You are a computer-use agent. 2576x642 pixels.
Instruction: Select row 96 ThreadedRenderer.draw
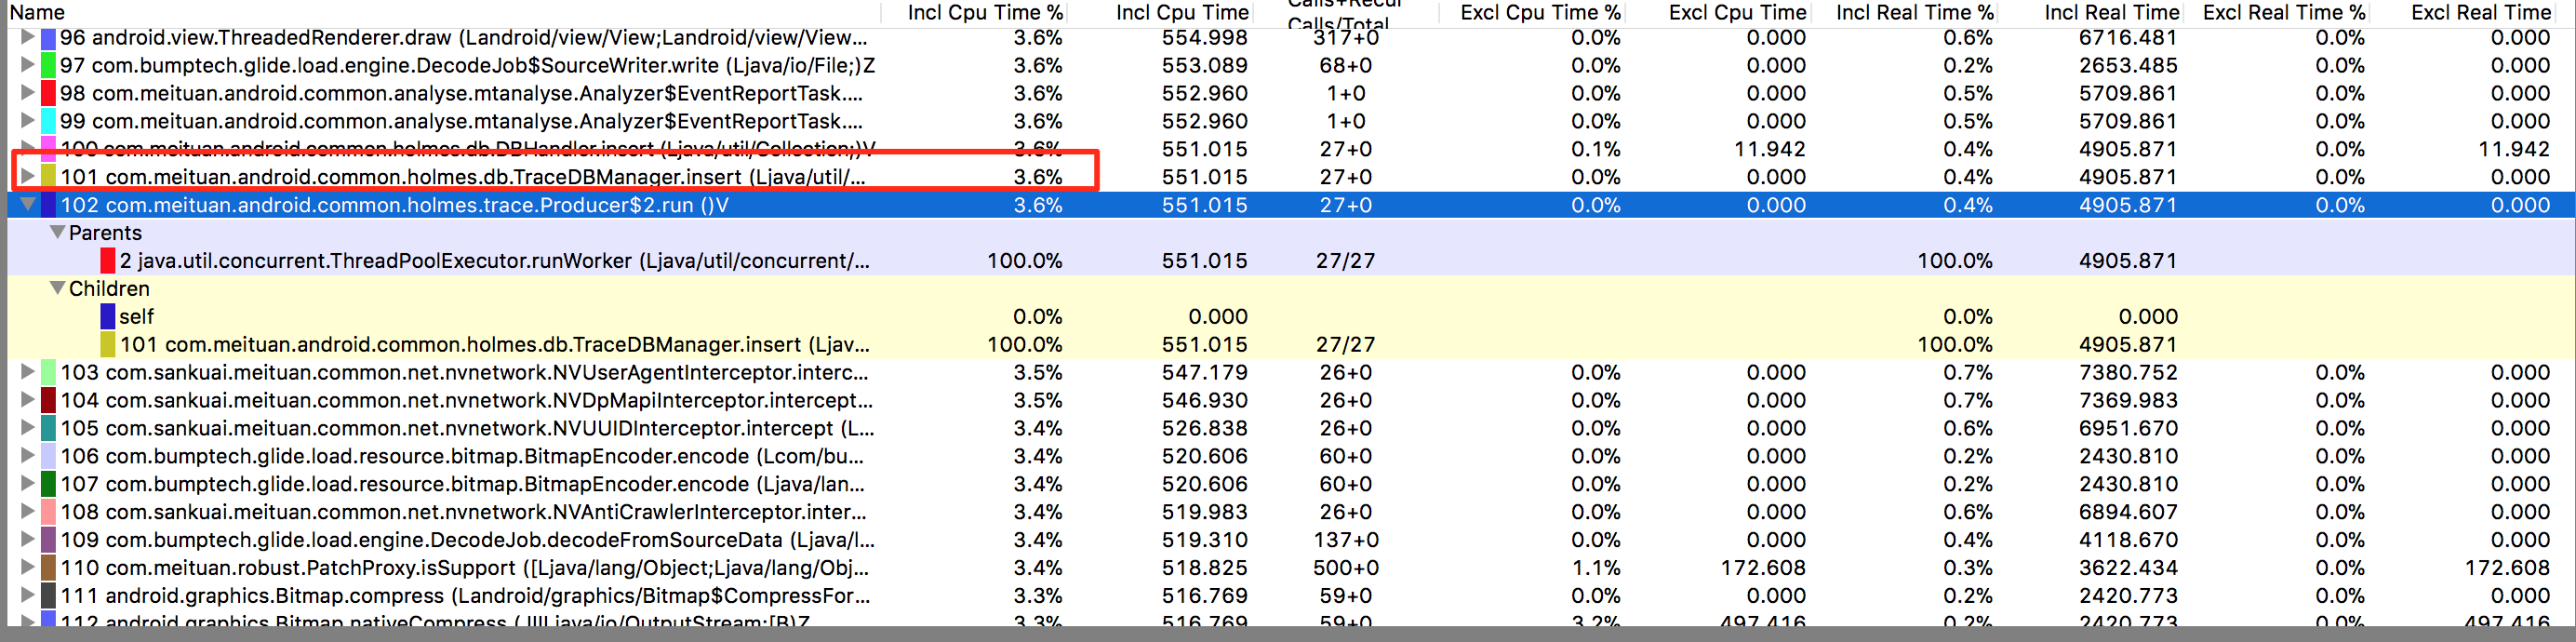(1291, 38)
